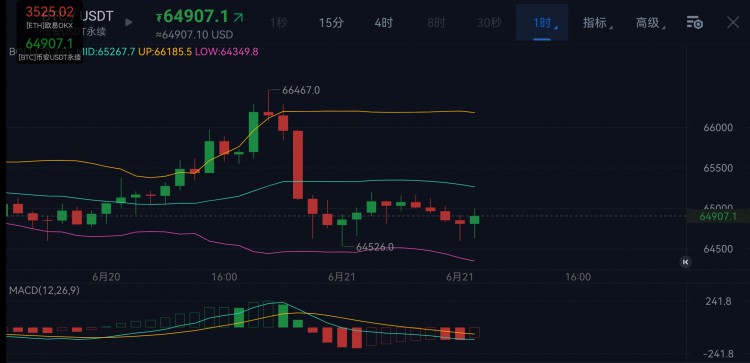
Task: Click the large red candle dropping from 66000
Action: click(298, 165)
